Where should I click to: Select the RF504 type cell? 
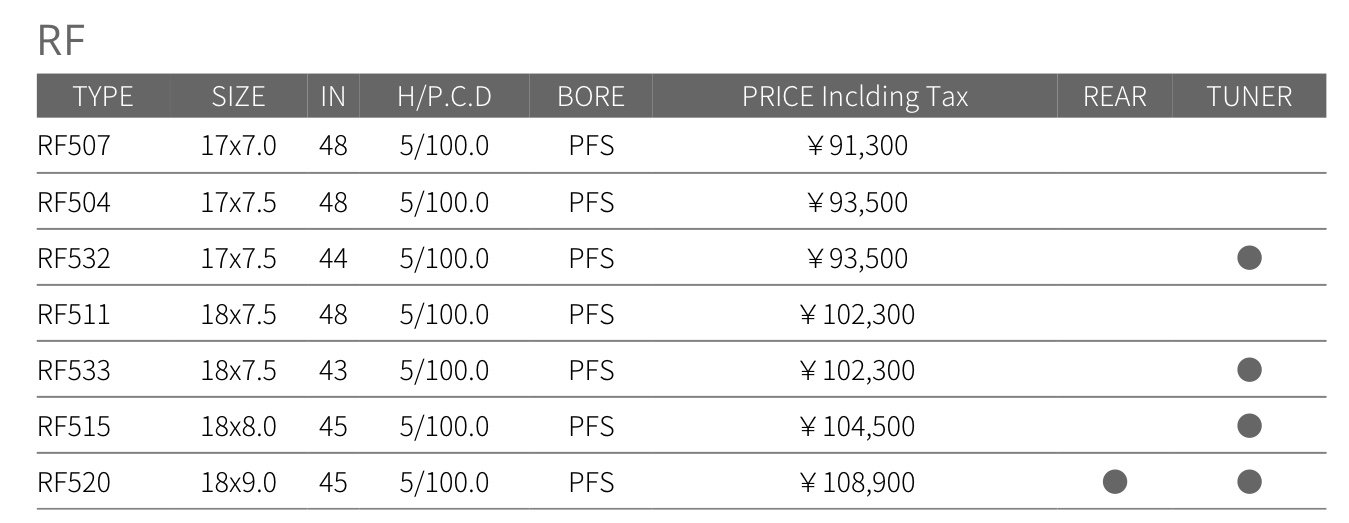point(74,202)
